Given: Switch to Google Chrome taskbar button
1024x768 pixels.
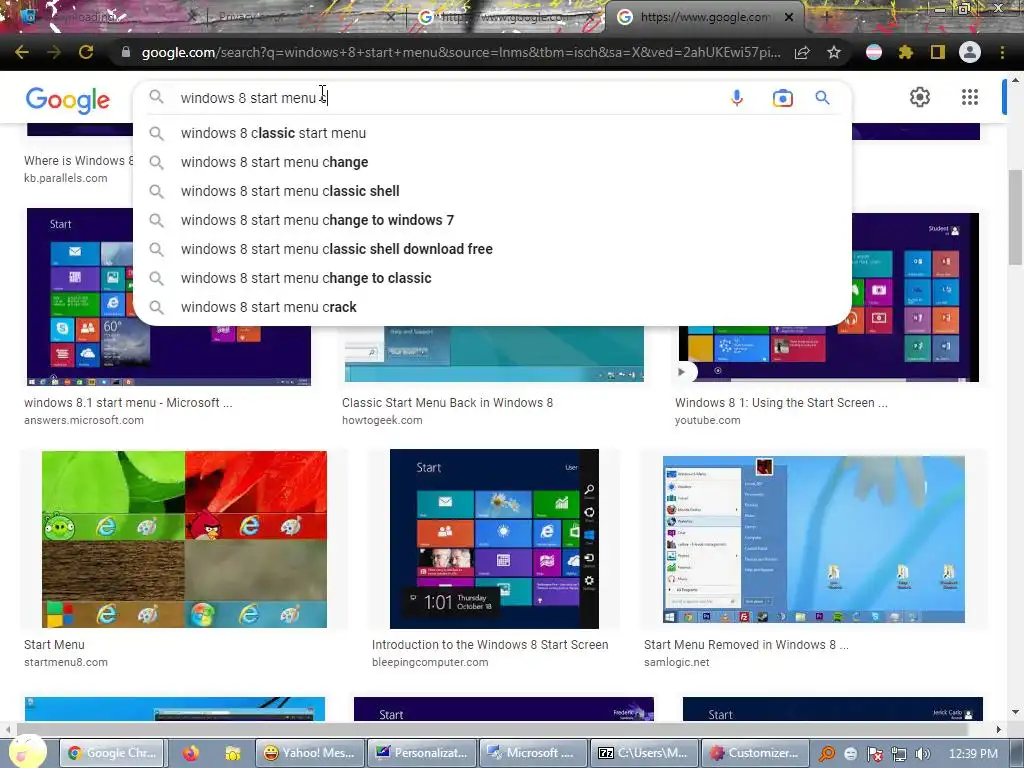Looking at the screenshot, I should click(112, 753).
